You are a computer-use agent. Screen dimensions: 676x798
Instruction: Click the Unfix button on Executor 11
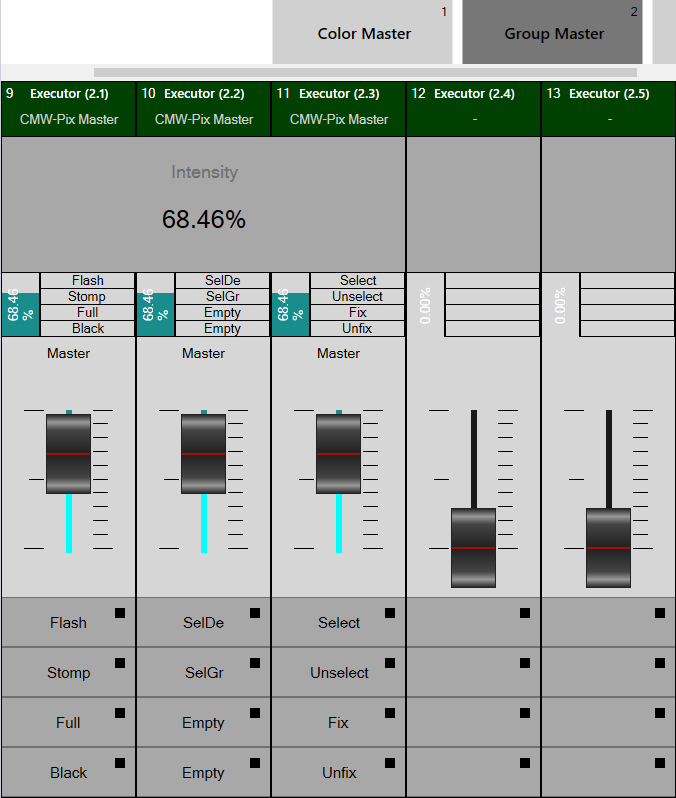(x=338, y=772)
